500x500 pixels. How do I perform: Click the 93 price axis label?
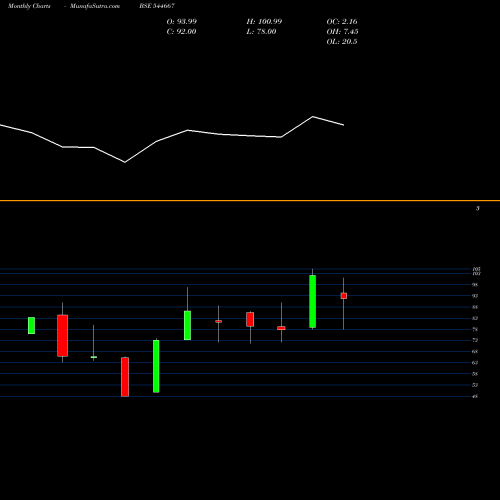coord(475,296)
